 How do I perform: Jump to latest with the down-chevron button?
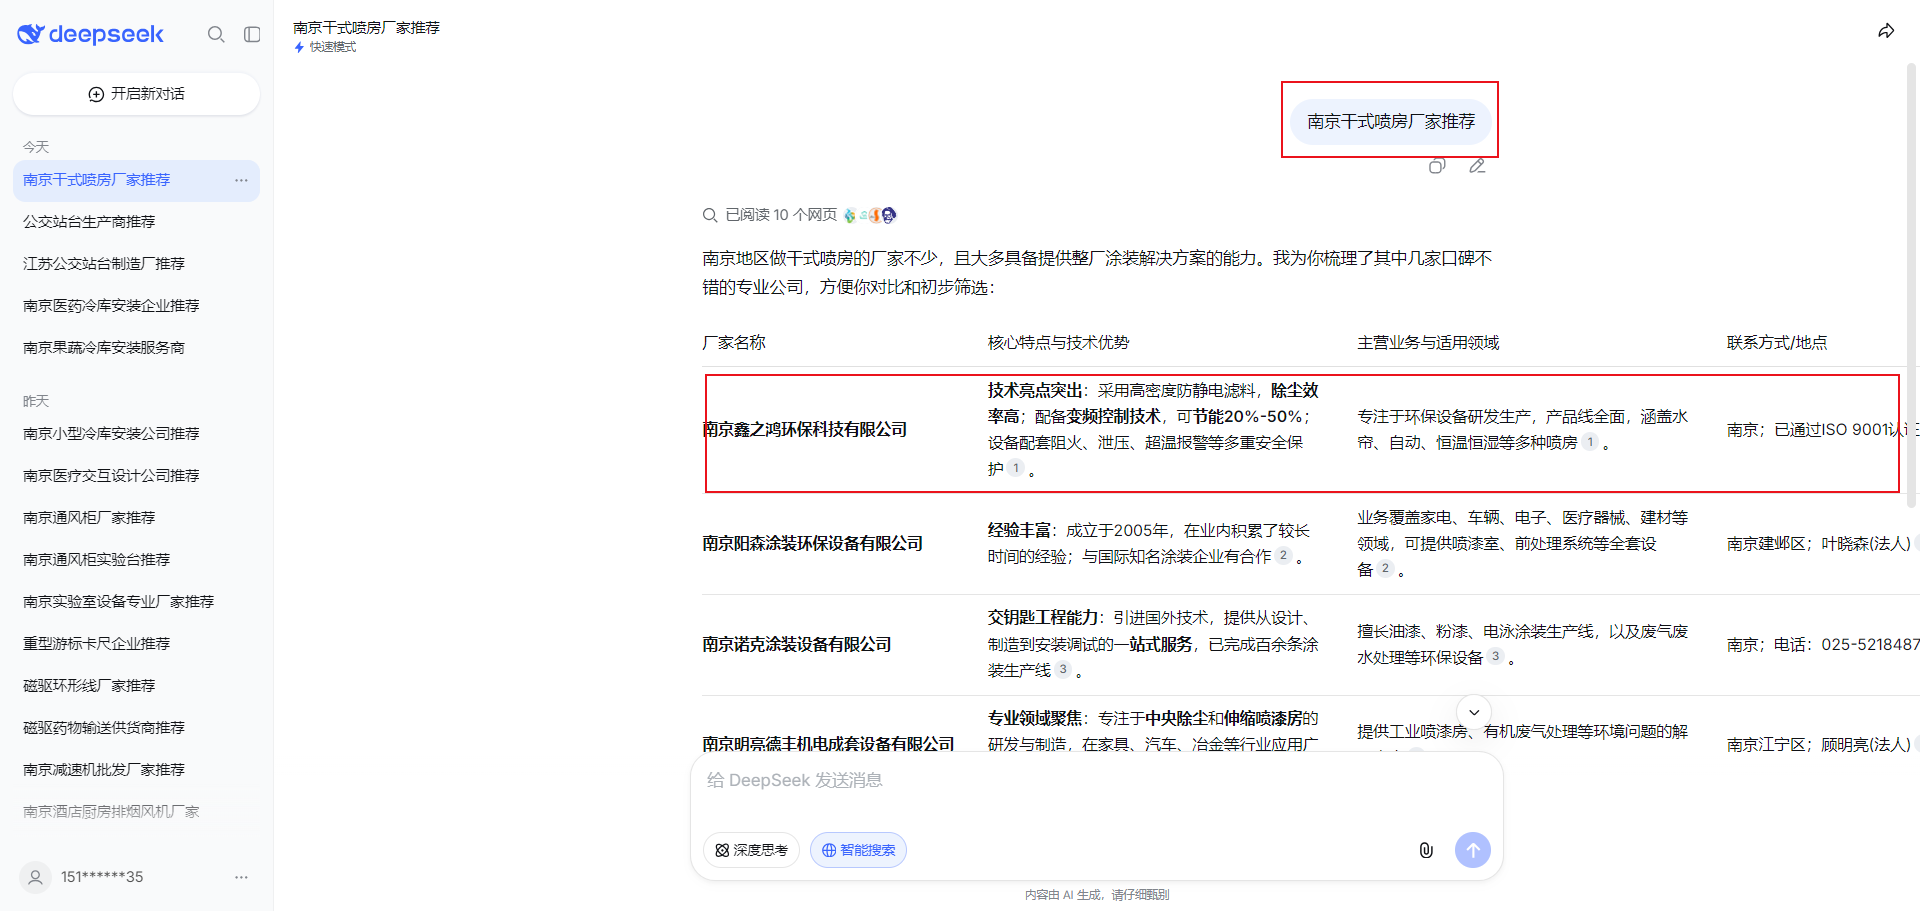coord(1474,712)
